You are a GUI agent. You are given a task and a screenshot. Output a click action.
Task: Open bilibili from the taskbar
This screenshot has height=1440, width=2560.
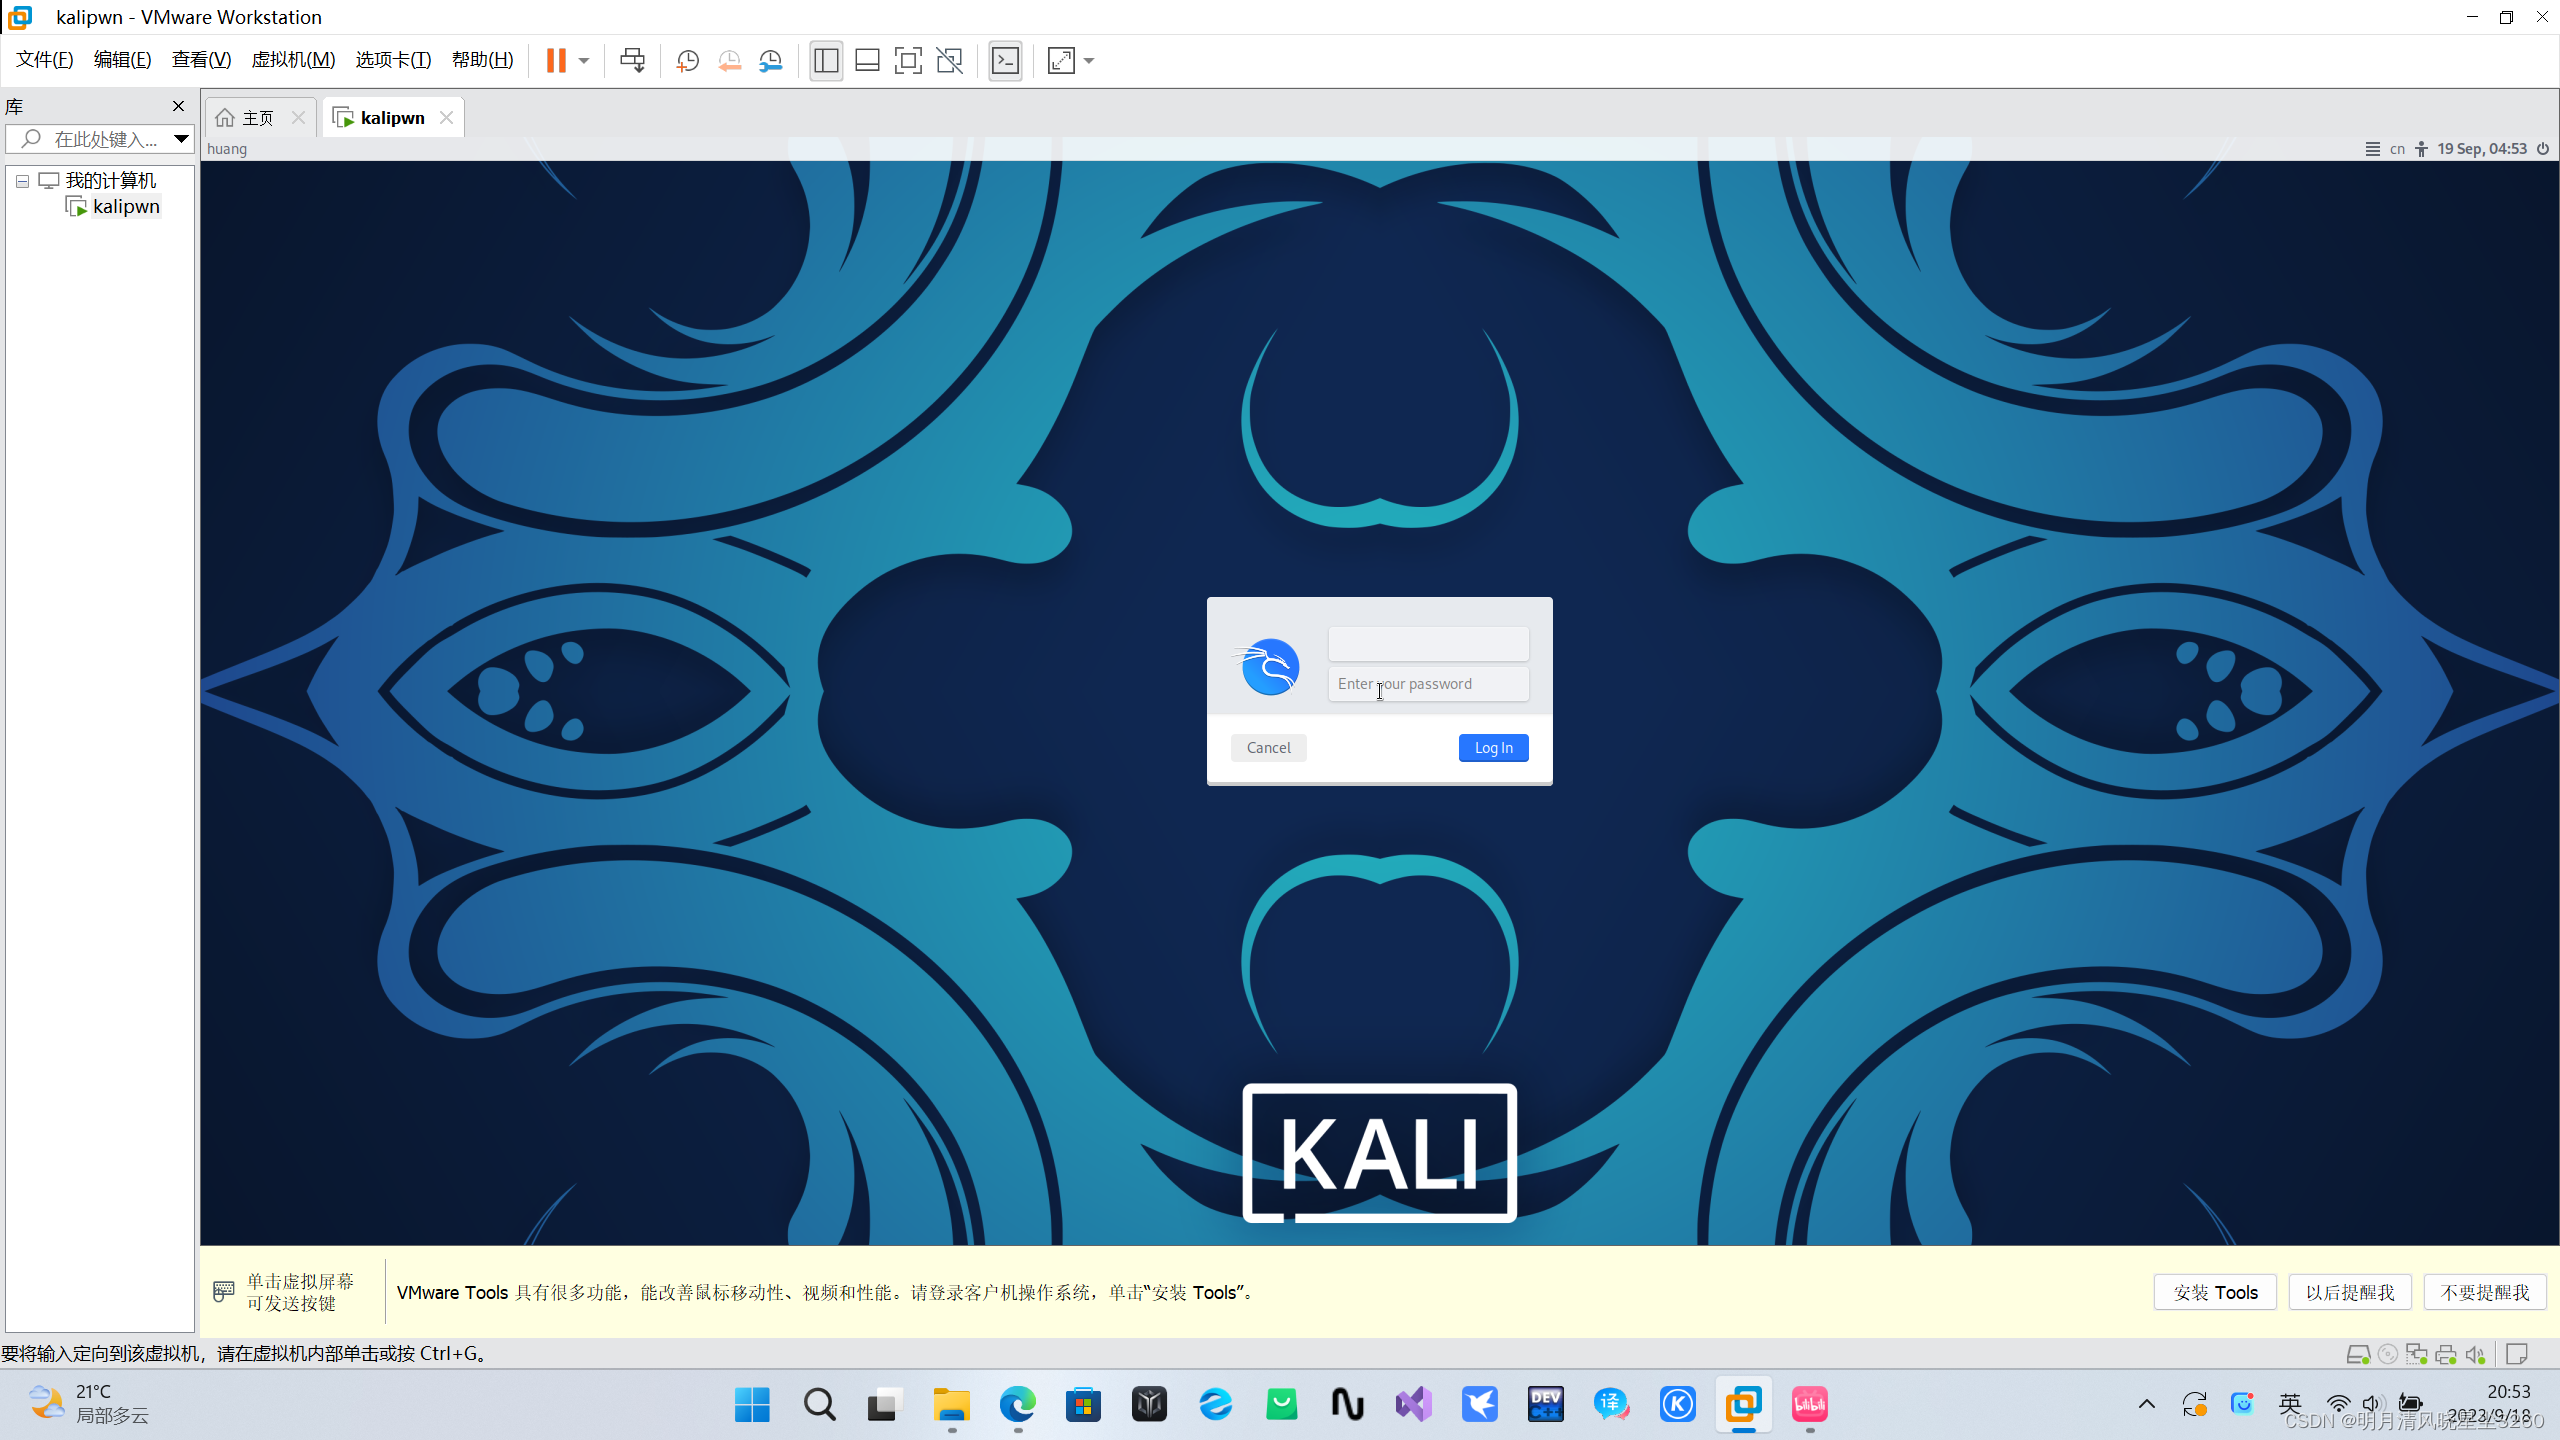(x=1810, y=1405)
